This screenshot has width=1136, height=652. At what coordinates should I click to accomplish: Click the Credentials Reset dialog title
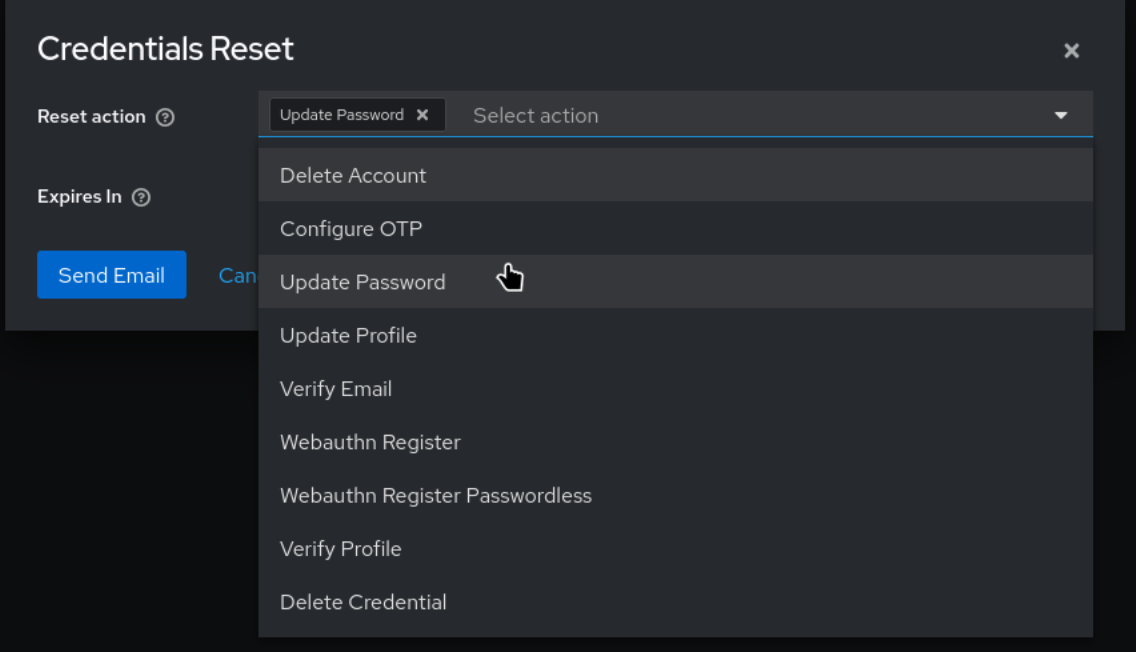[166, 49]
